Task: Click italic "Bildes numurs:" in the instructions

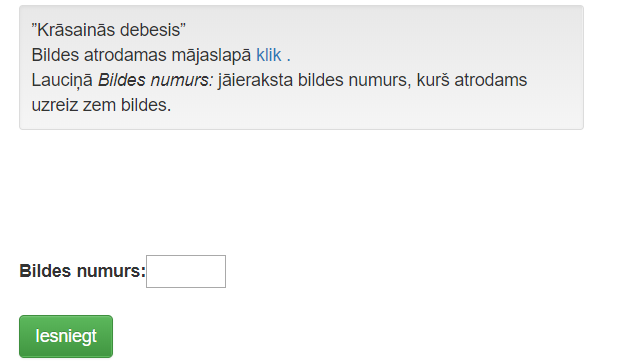Action: (x=155, y=80)
